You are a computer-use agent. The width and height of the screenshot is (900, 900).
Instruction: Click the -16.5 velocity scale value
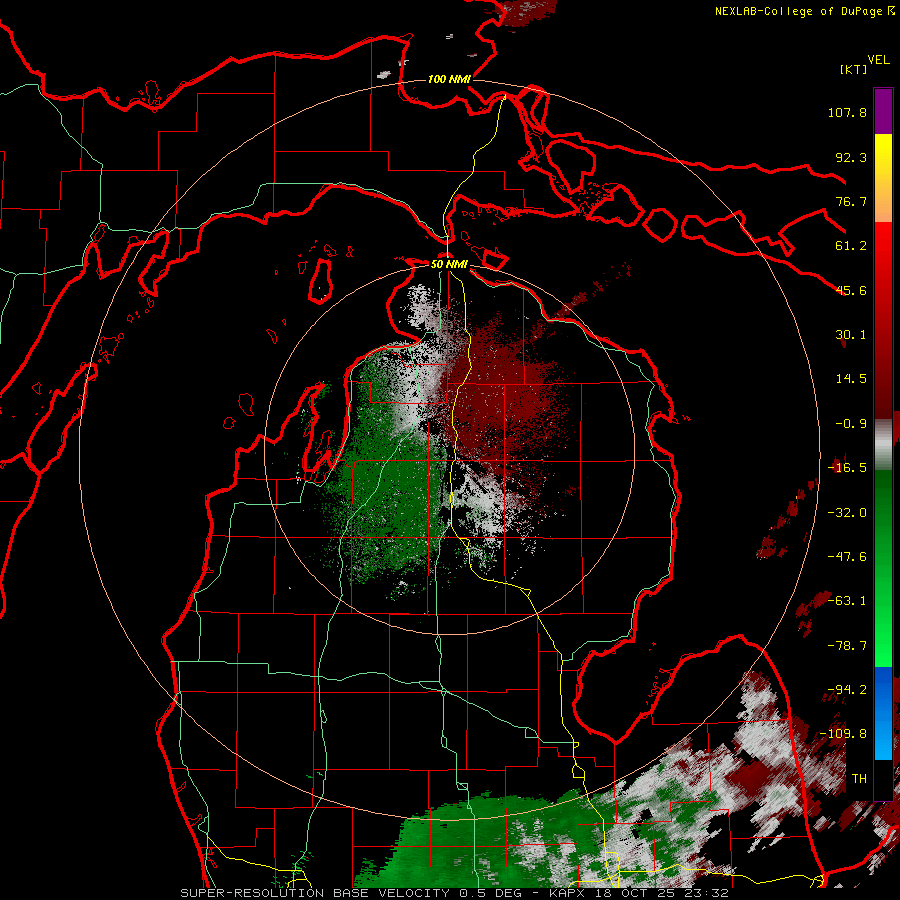(x=847, y=468)
